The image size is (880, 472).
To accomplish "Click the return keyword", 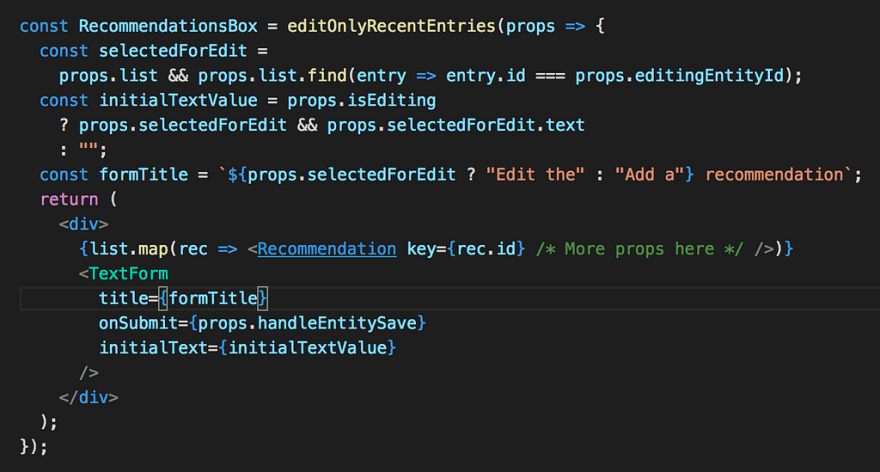I will pyautogui.click(x=69, y=199).
